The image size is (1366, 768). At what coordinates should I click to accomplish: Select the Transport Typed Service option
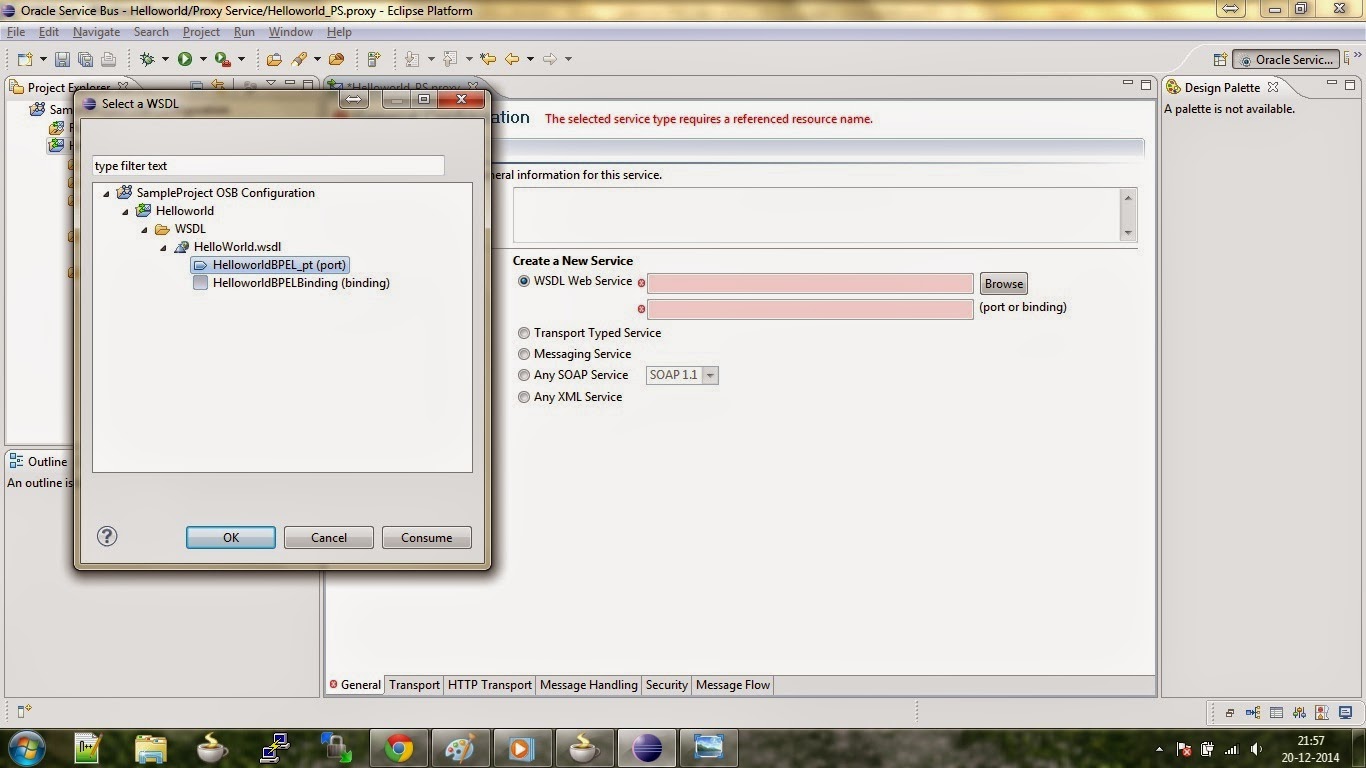click(524, 333)
